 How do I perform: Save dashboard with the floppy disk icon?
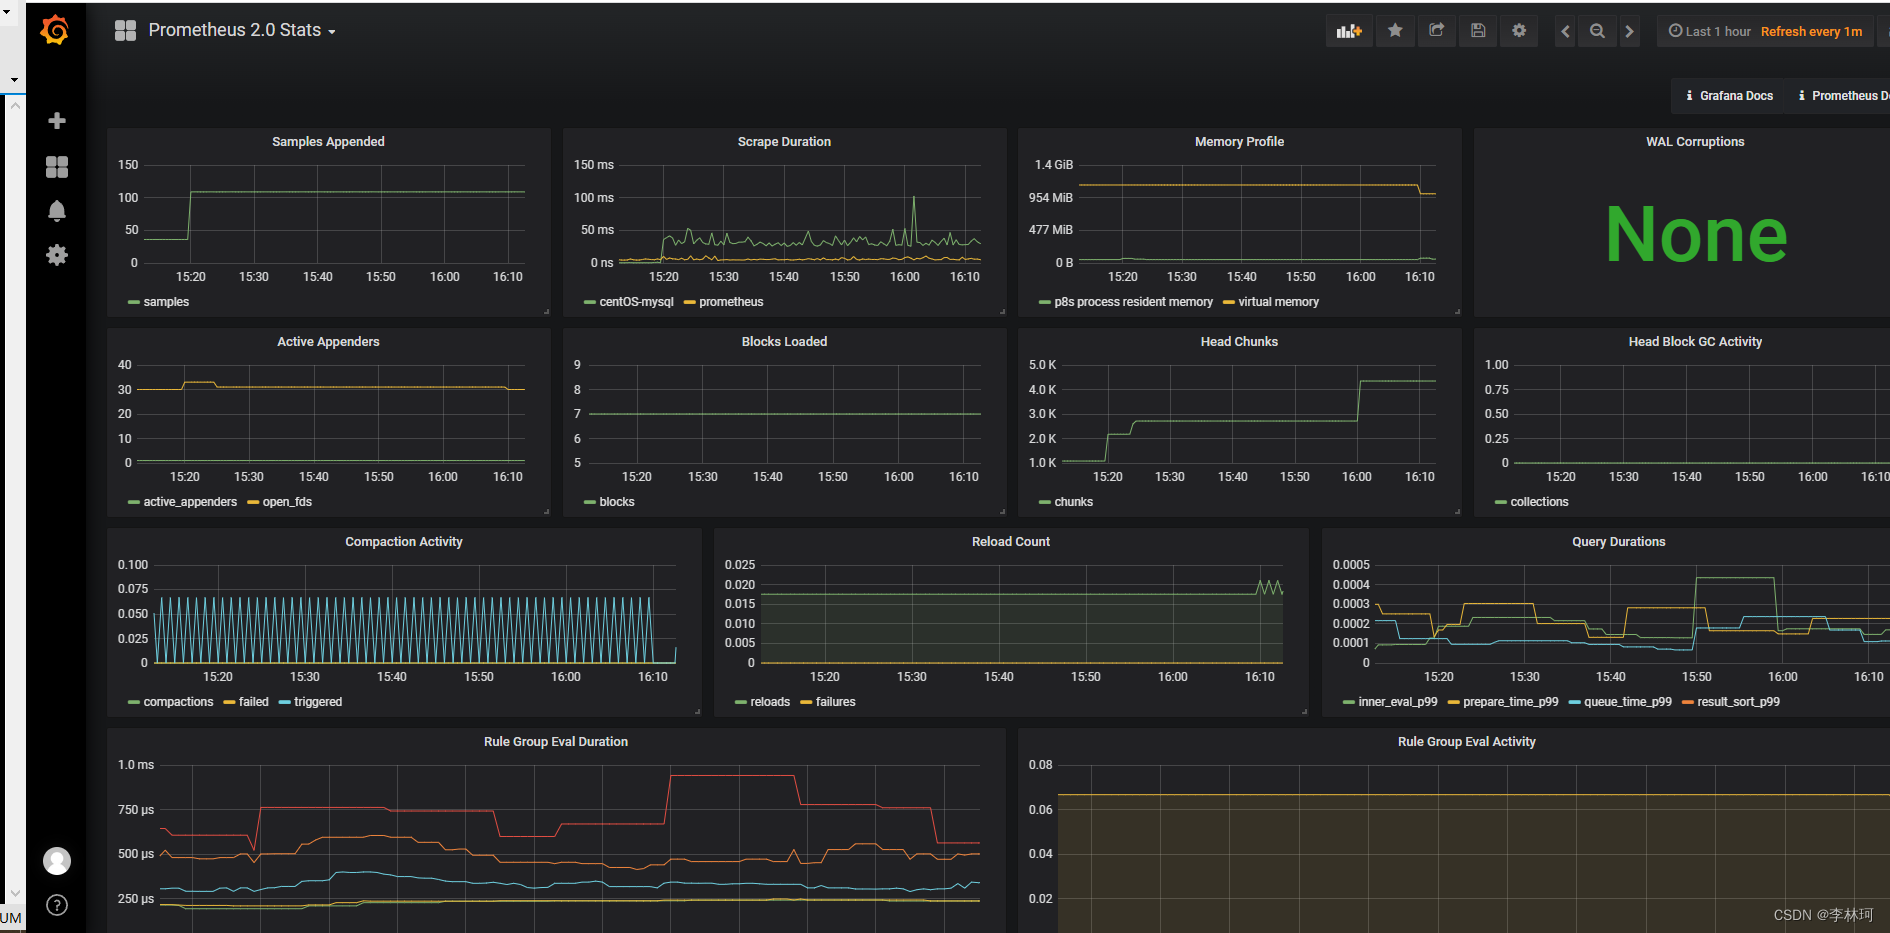pyautogui.click(x=1478, y=31)
